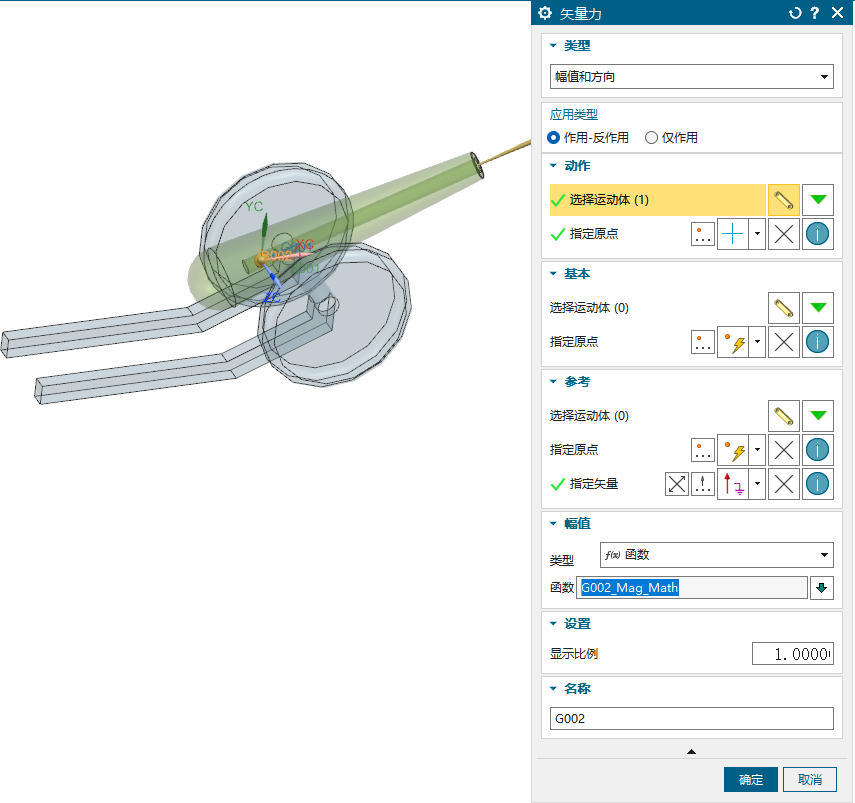Click the 取消 button

click(810, 780)
